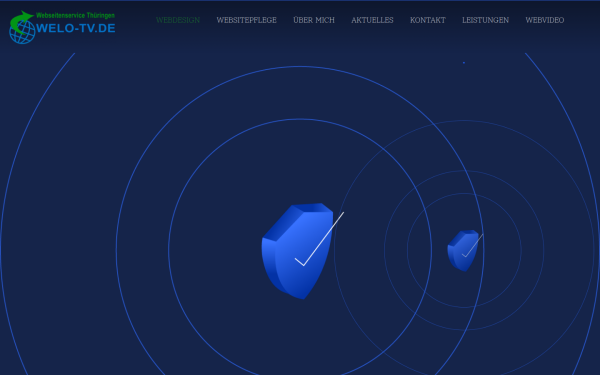Click the Webseitenservice Thüringen tagline
The width and height of the screenshot is (600, 375).
pos(75,15)
